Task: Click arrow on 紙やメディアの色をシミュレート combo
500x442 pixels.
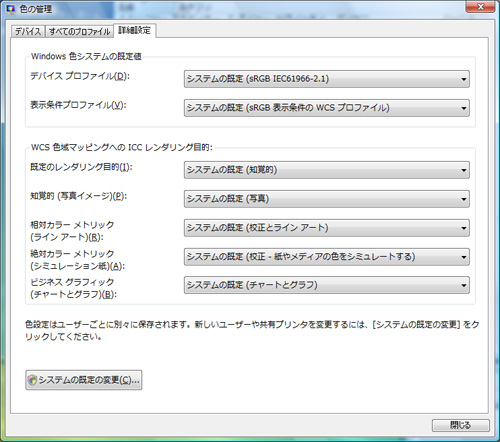Action: click(x=464, y=257)
